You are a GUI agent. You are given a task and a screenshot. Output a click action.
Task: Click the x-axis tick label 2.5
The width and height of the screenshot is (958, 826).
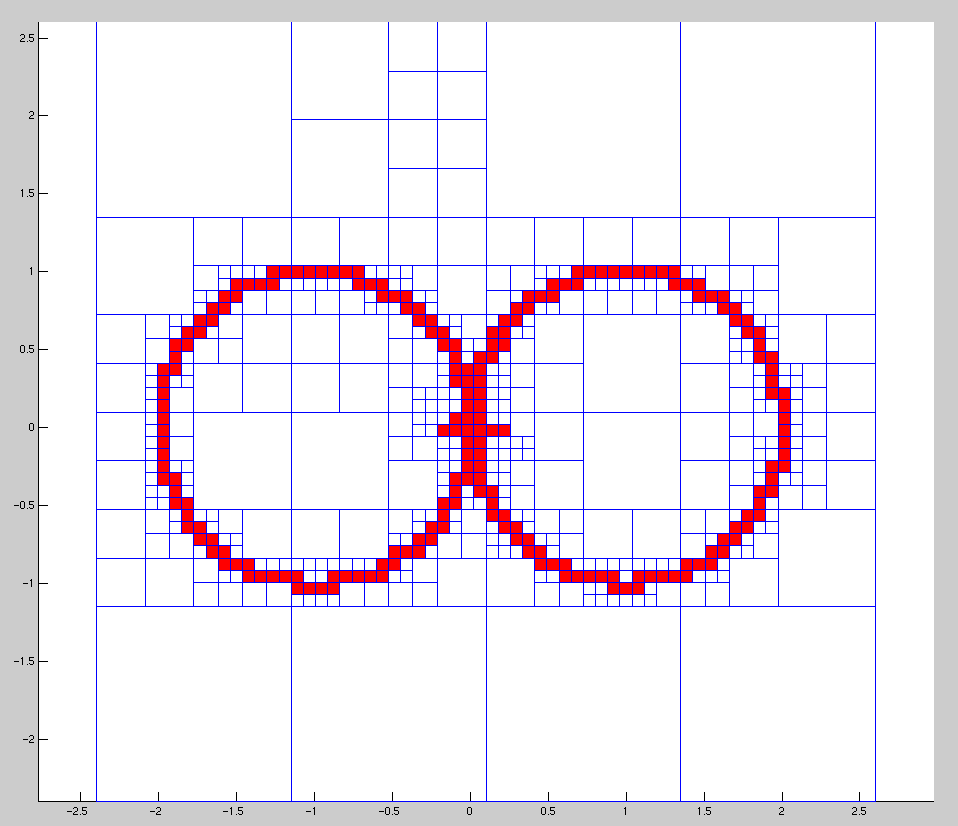861,811
